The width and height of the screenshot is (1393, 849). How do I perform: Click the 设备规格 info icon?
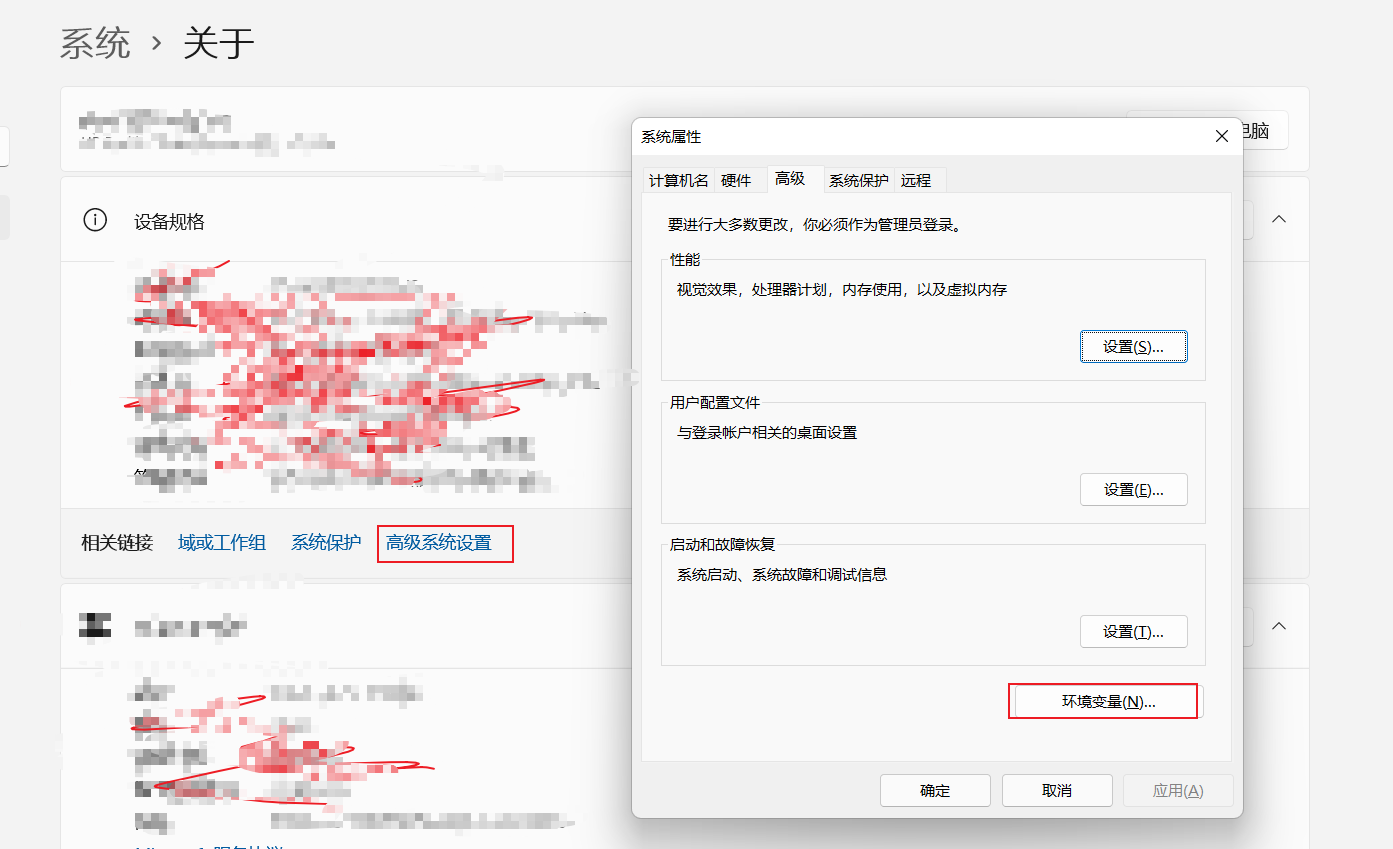click(x=95, y=220)
